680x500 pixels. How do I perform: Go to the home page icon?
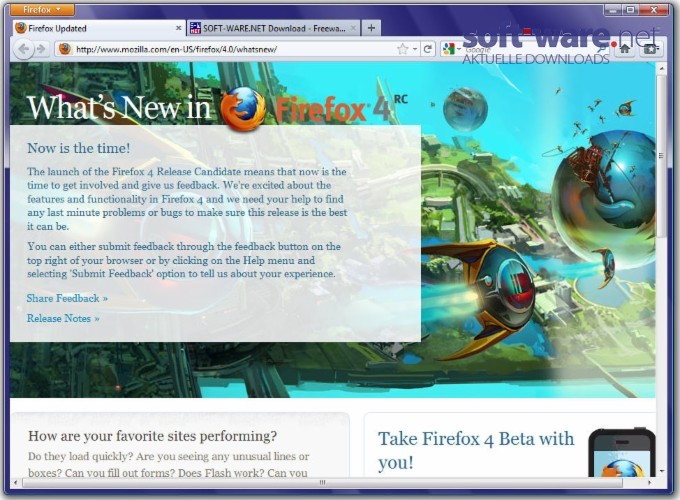point(624,49)
